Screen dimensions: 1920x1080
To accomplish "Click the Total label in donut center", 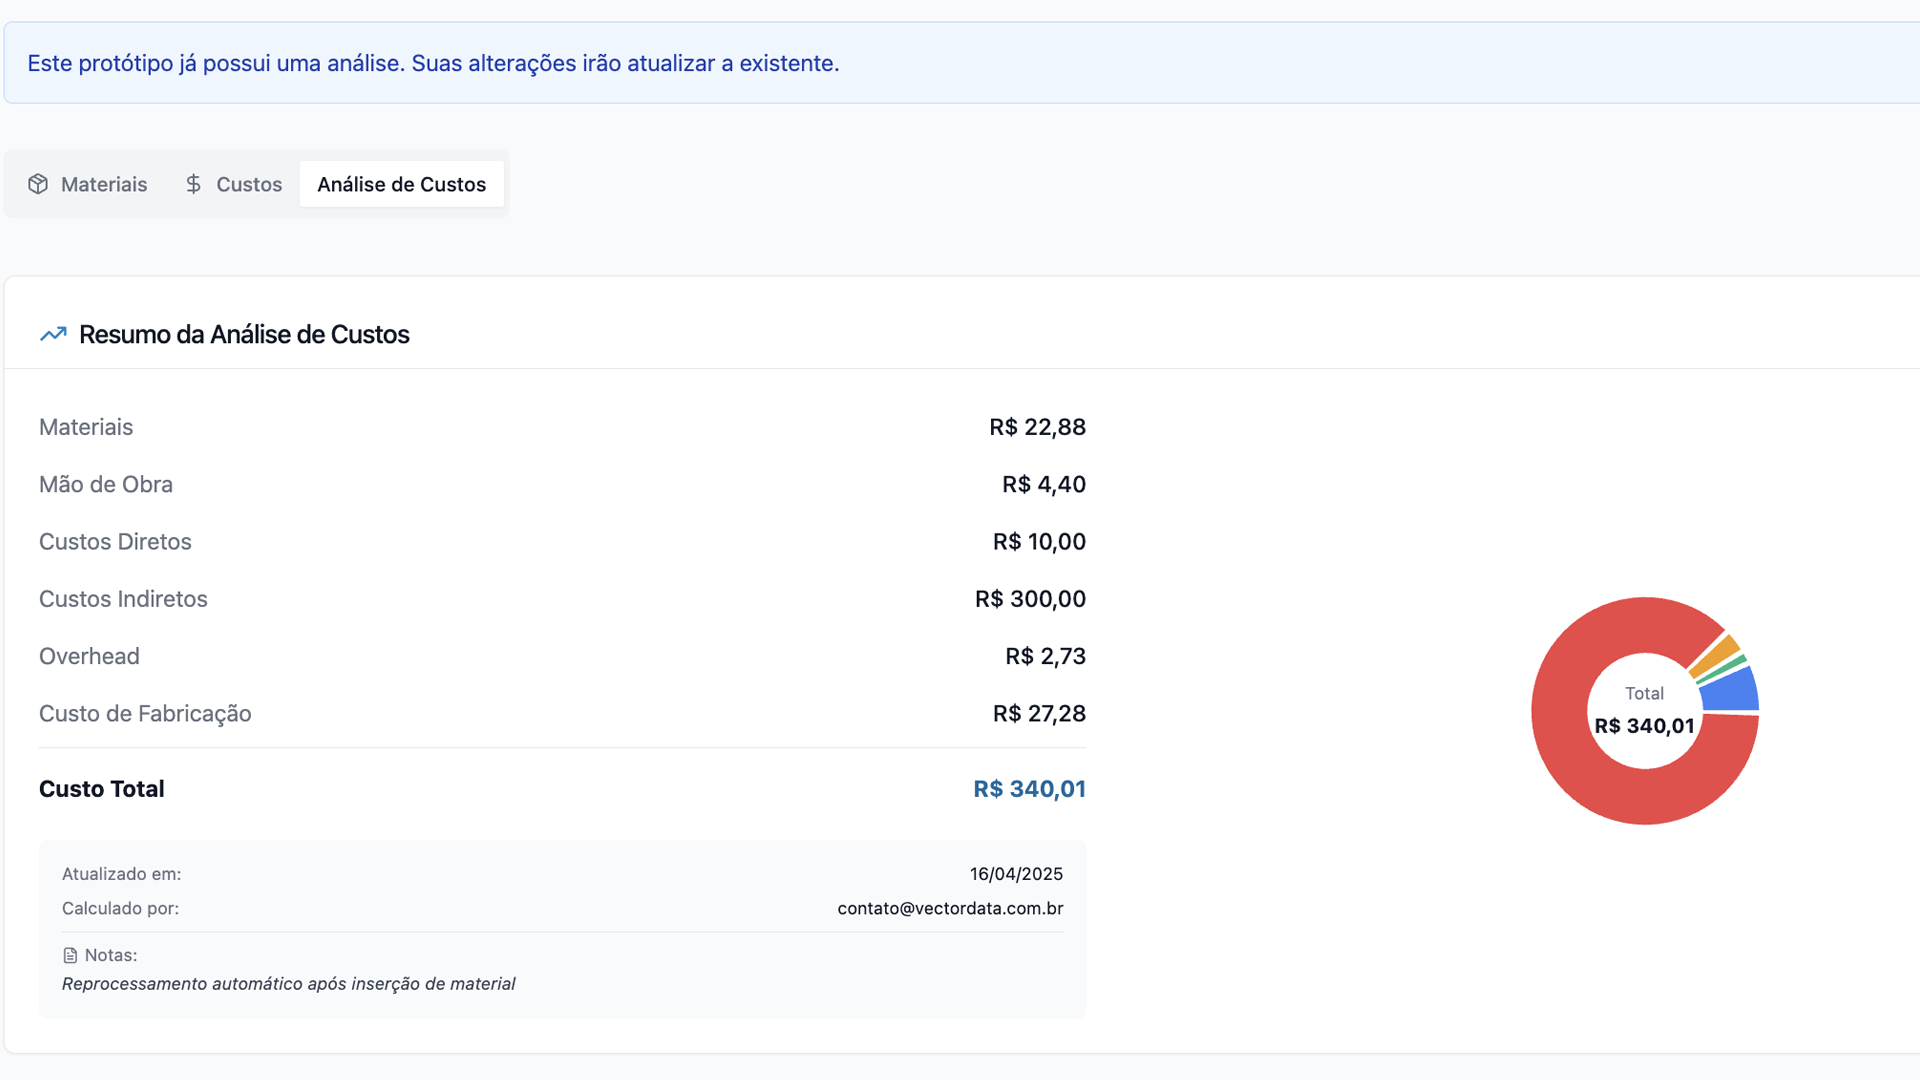I will (x=1644, y=693).
